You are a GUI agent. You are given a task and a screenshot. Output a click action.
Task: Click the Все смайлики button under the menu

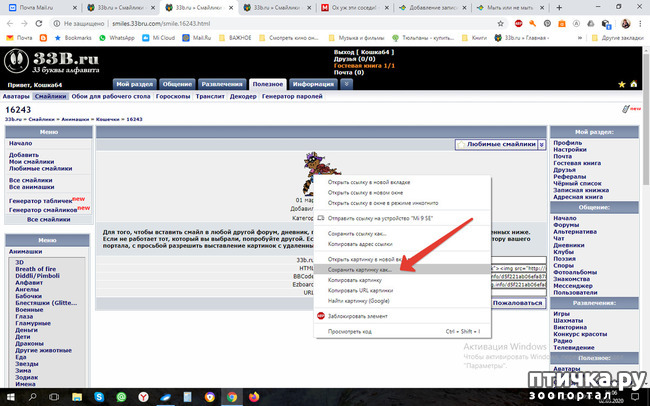coord(49,219)
